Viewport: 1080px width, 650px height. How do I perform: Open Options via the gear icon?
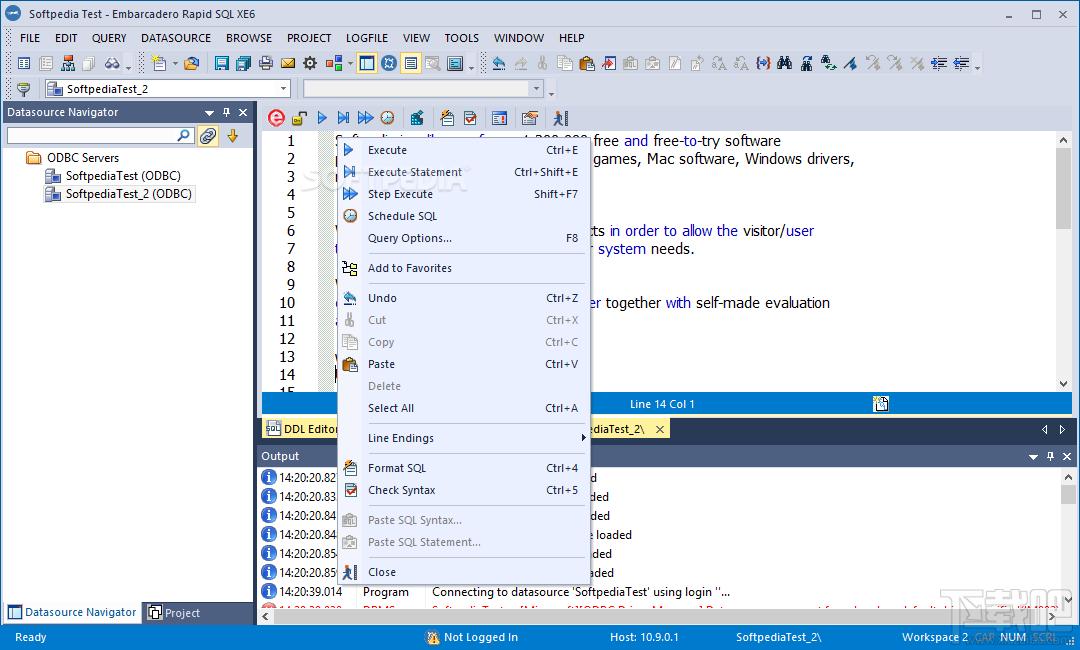[310, 63]
